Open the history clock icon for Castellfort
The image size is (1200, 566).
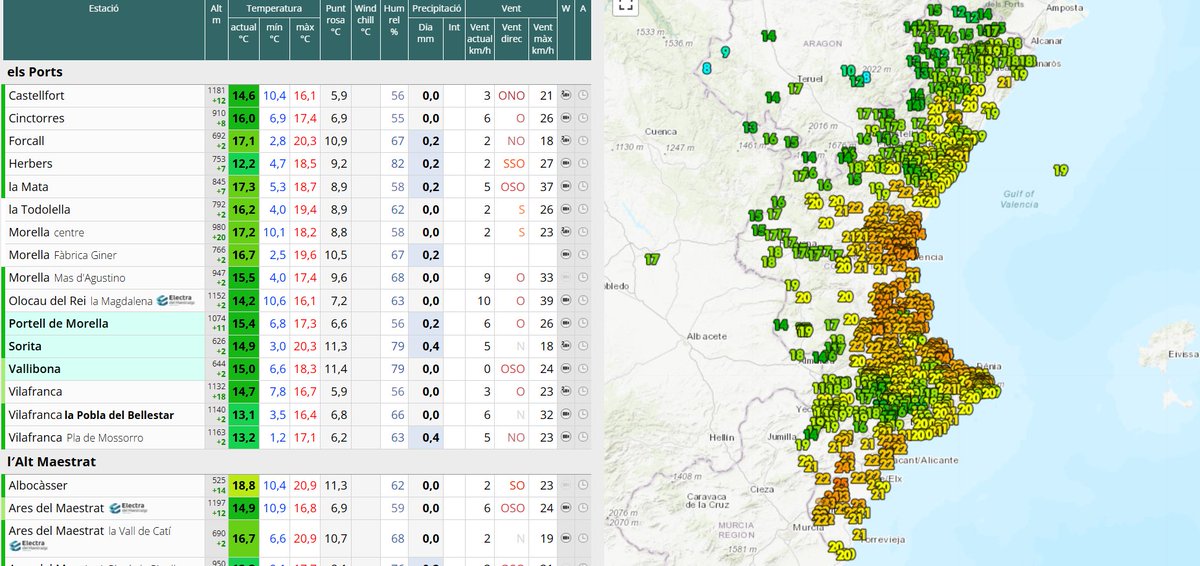tap(583, 96)
